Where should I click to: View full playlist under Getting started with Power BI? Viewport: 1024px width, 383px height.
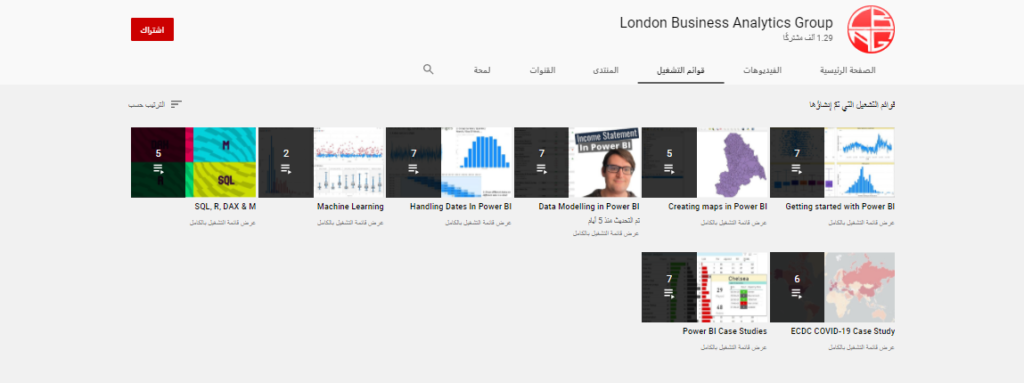point(862,223)
